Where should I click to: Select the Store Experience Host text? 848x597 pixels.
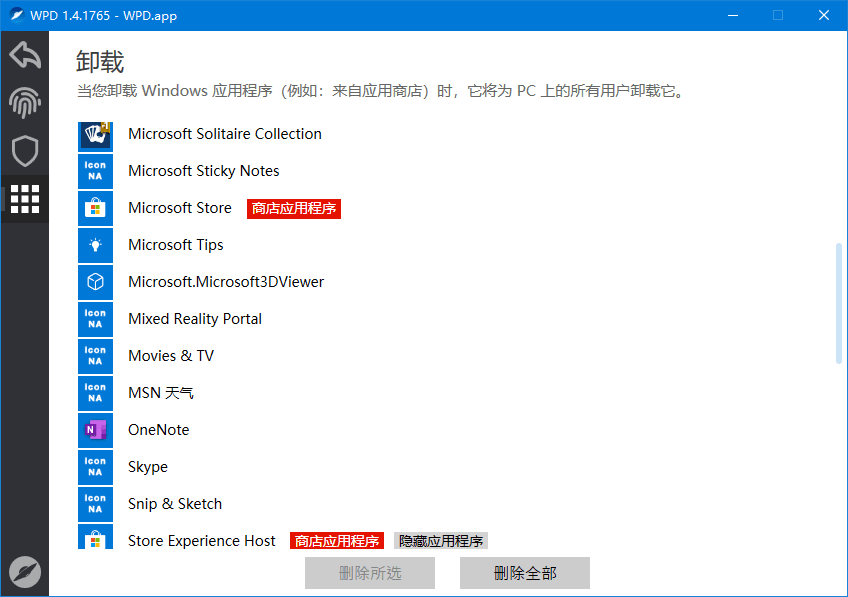tap(202, 541)
